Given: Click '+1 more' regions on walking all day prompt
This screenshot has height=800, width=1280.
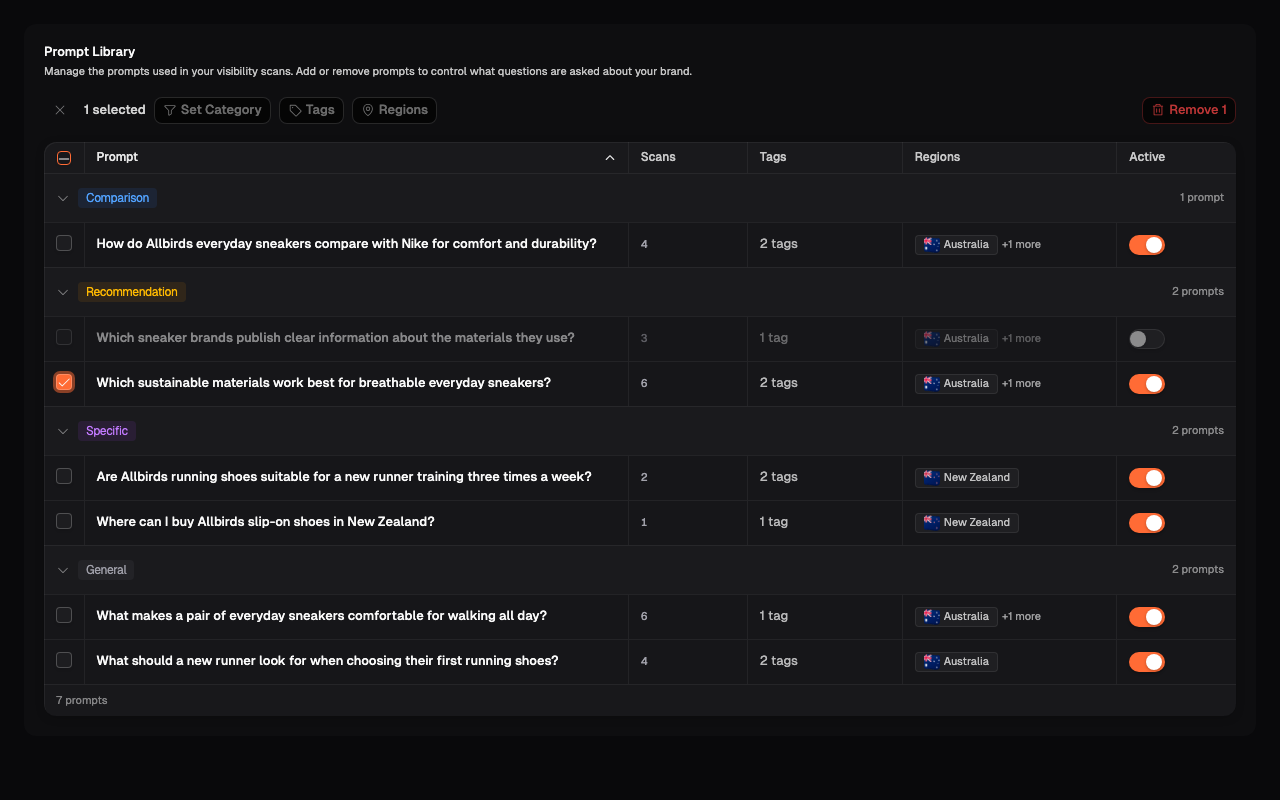Looking at the screenshot, I should click(x=1021, y=617).
